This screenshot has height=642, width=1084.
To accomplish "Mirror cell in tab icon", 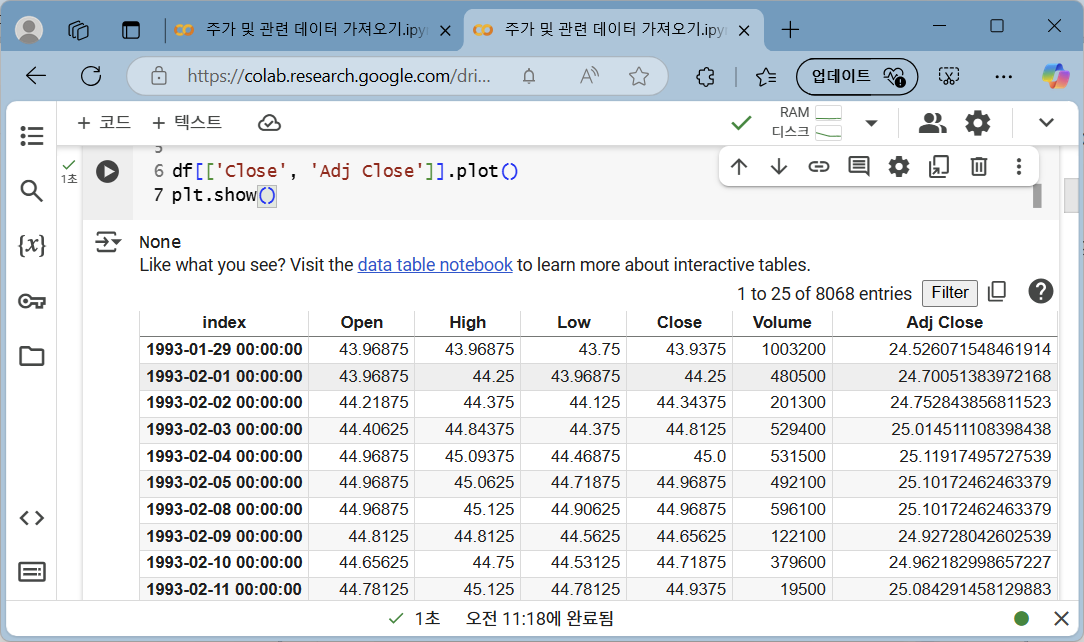I will (939, 167).
